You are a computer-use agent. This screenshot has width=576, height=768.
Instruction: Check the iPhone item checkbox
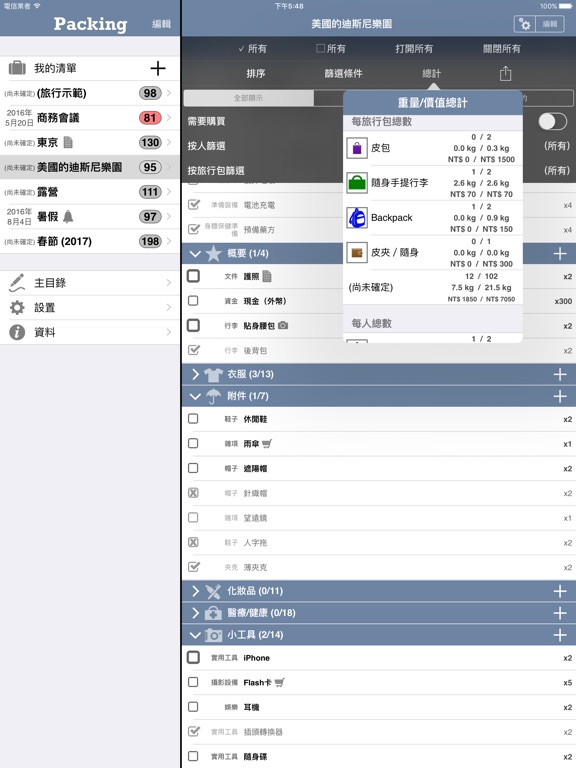click(x=193, y=657)
